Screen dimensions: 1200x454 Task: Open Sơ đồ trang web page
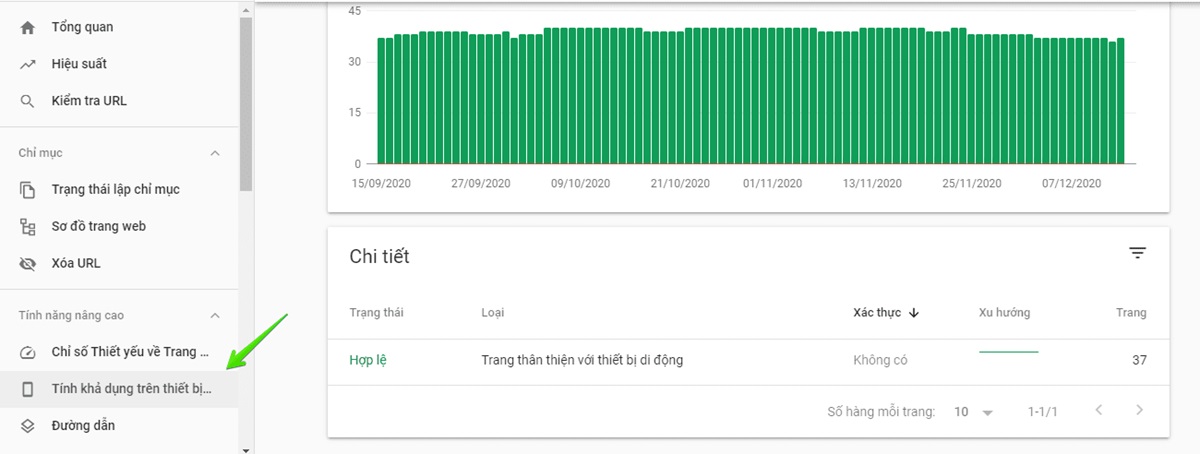pyautogui.click(x=98, y=226)
